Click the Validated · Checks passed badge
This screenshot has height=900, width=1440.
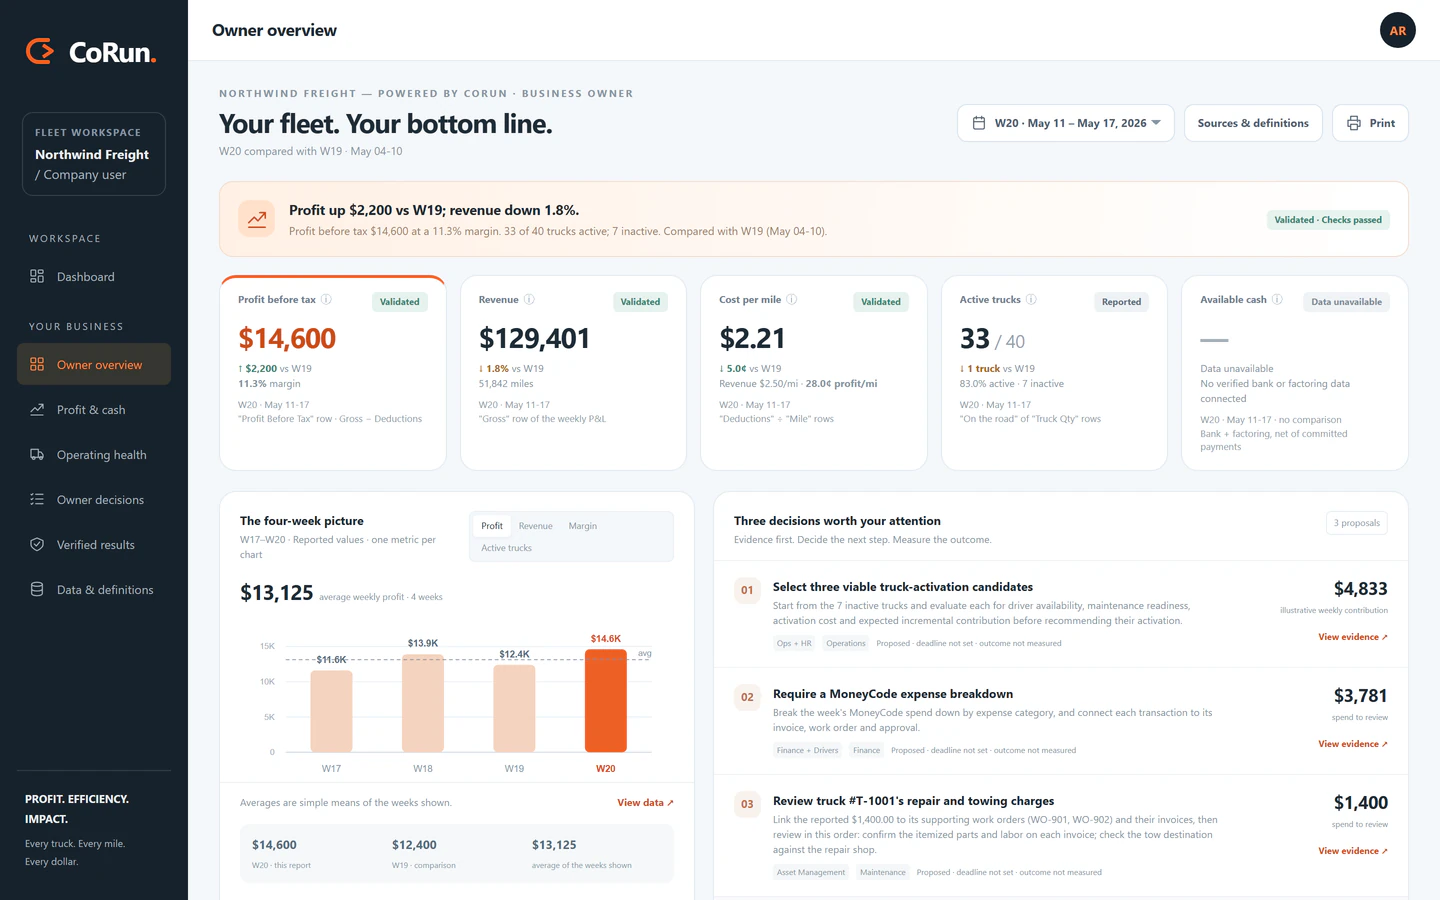1328,220
